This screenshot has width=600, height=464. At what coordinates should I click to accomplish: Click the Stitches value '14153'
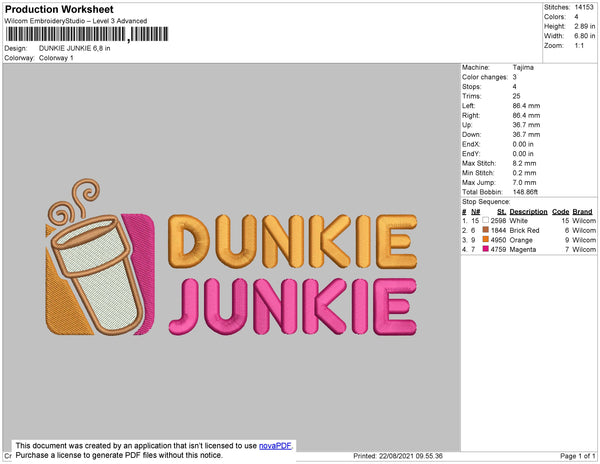[584, 7]
